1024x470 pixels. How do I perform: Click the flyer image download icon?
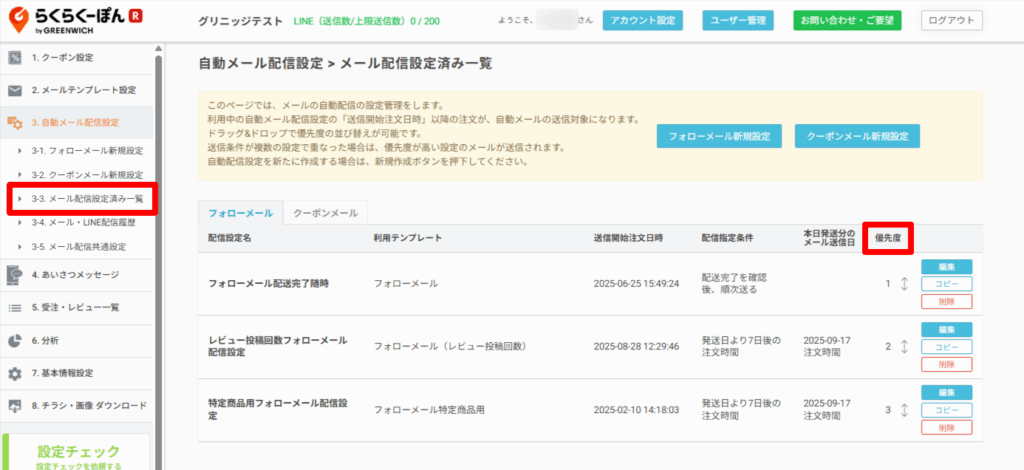point(15,406)
